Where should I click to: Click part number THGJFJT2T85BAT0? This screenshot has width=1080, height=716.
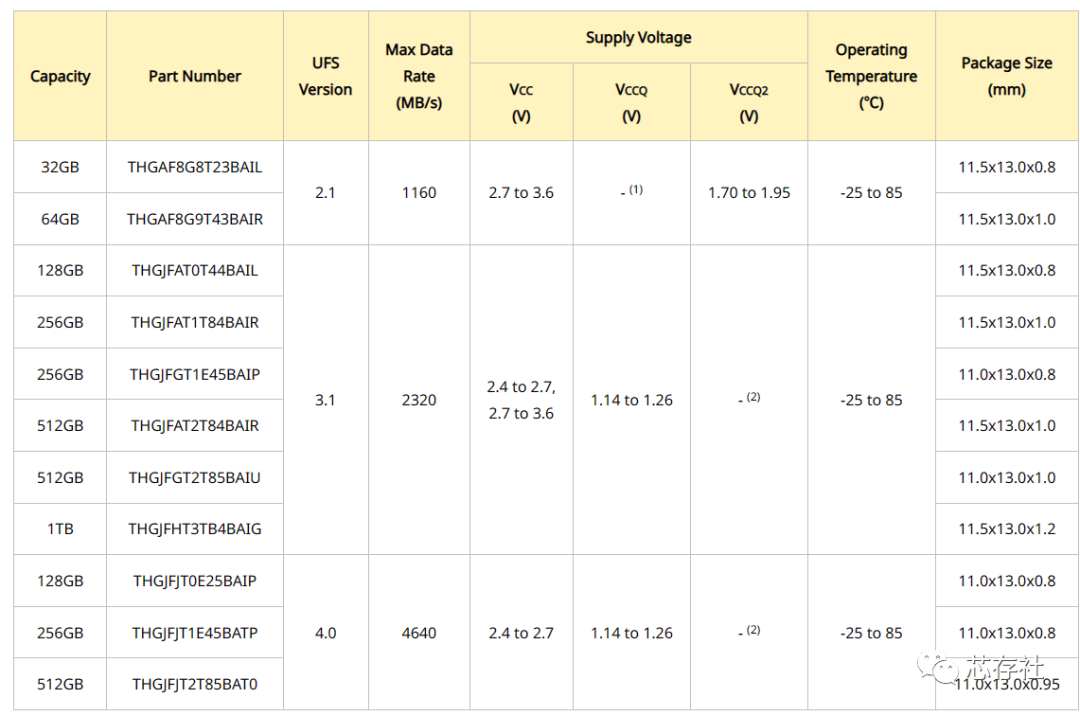(x=195, y=684)
